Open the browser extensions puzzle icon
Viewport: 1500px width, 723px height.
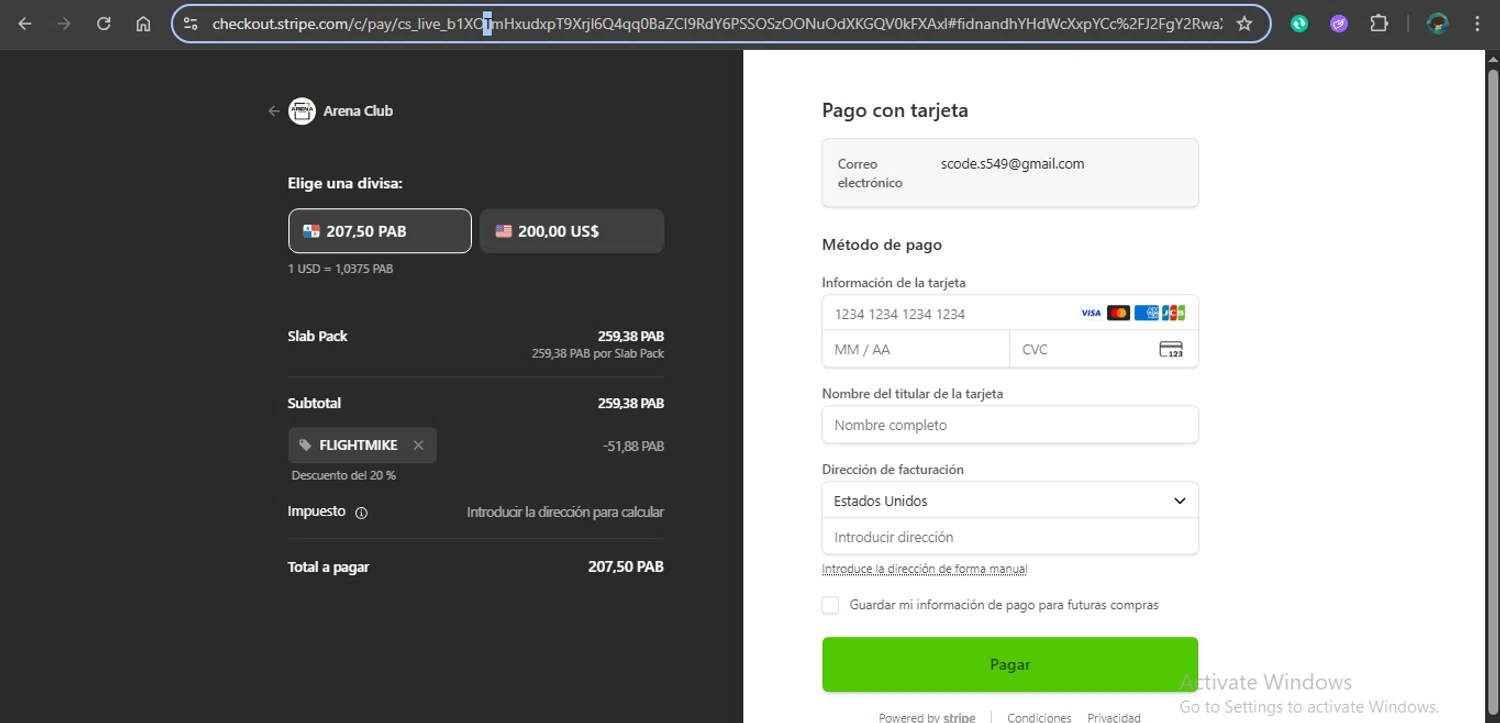coord(1379,24)
